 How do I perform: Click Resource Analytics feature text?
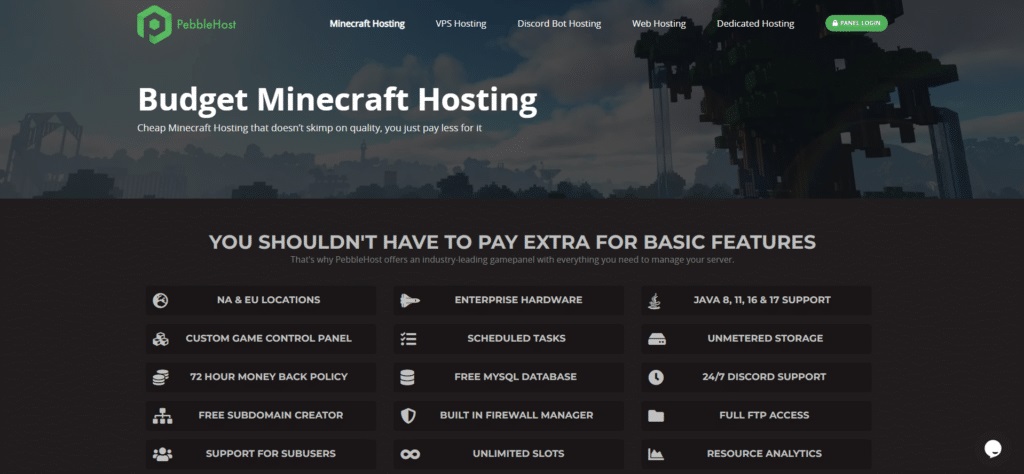[x=764, y=454]
